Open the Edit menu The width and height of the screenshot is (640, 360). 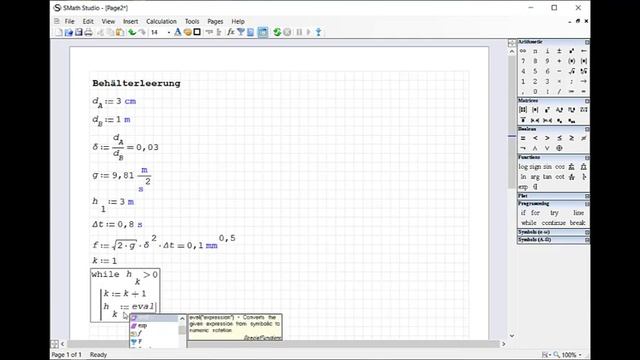tap(88, 21)
